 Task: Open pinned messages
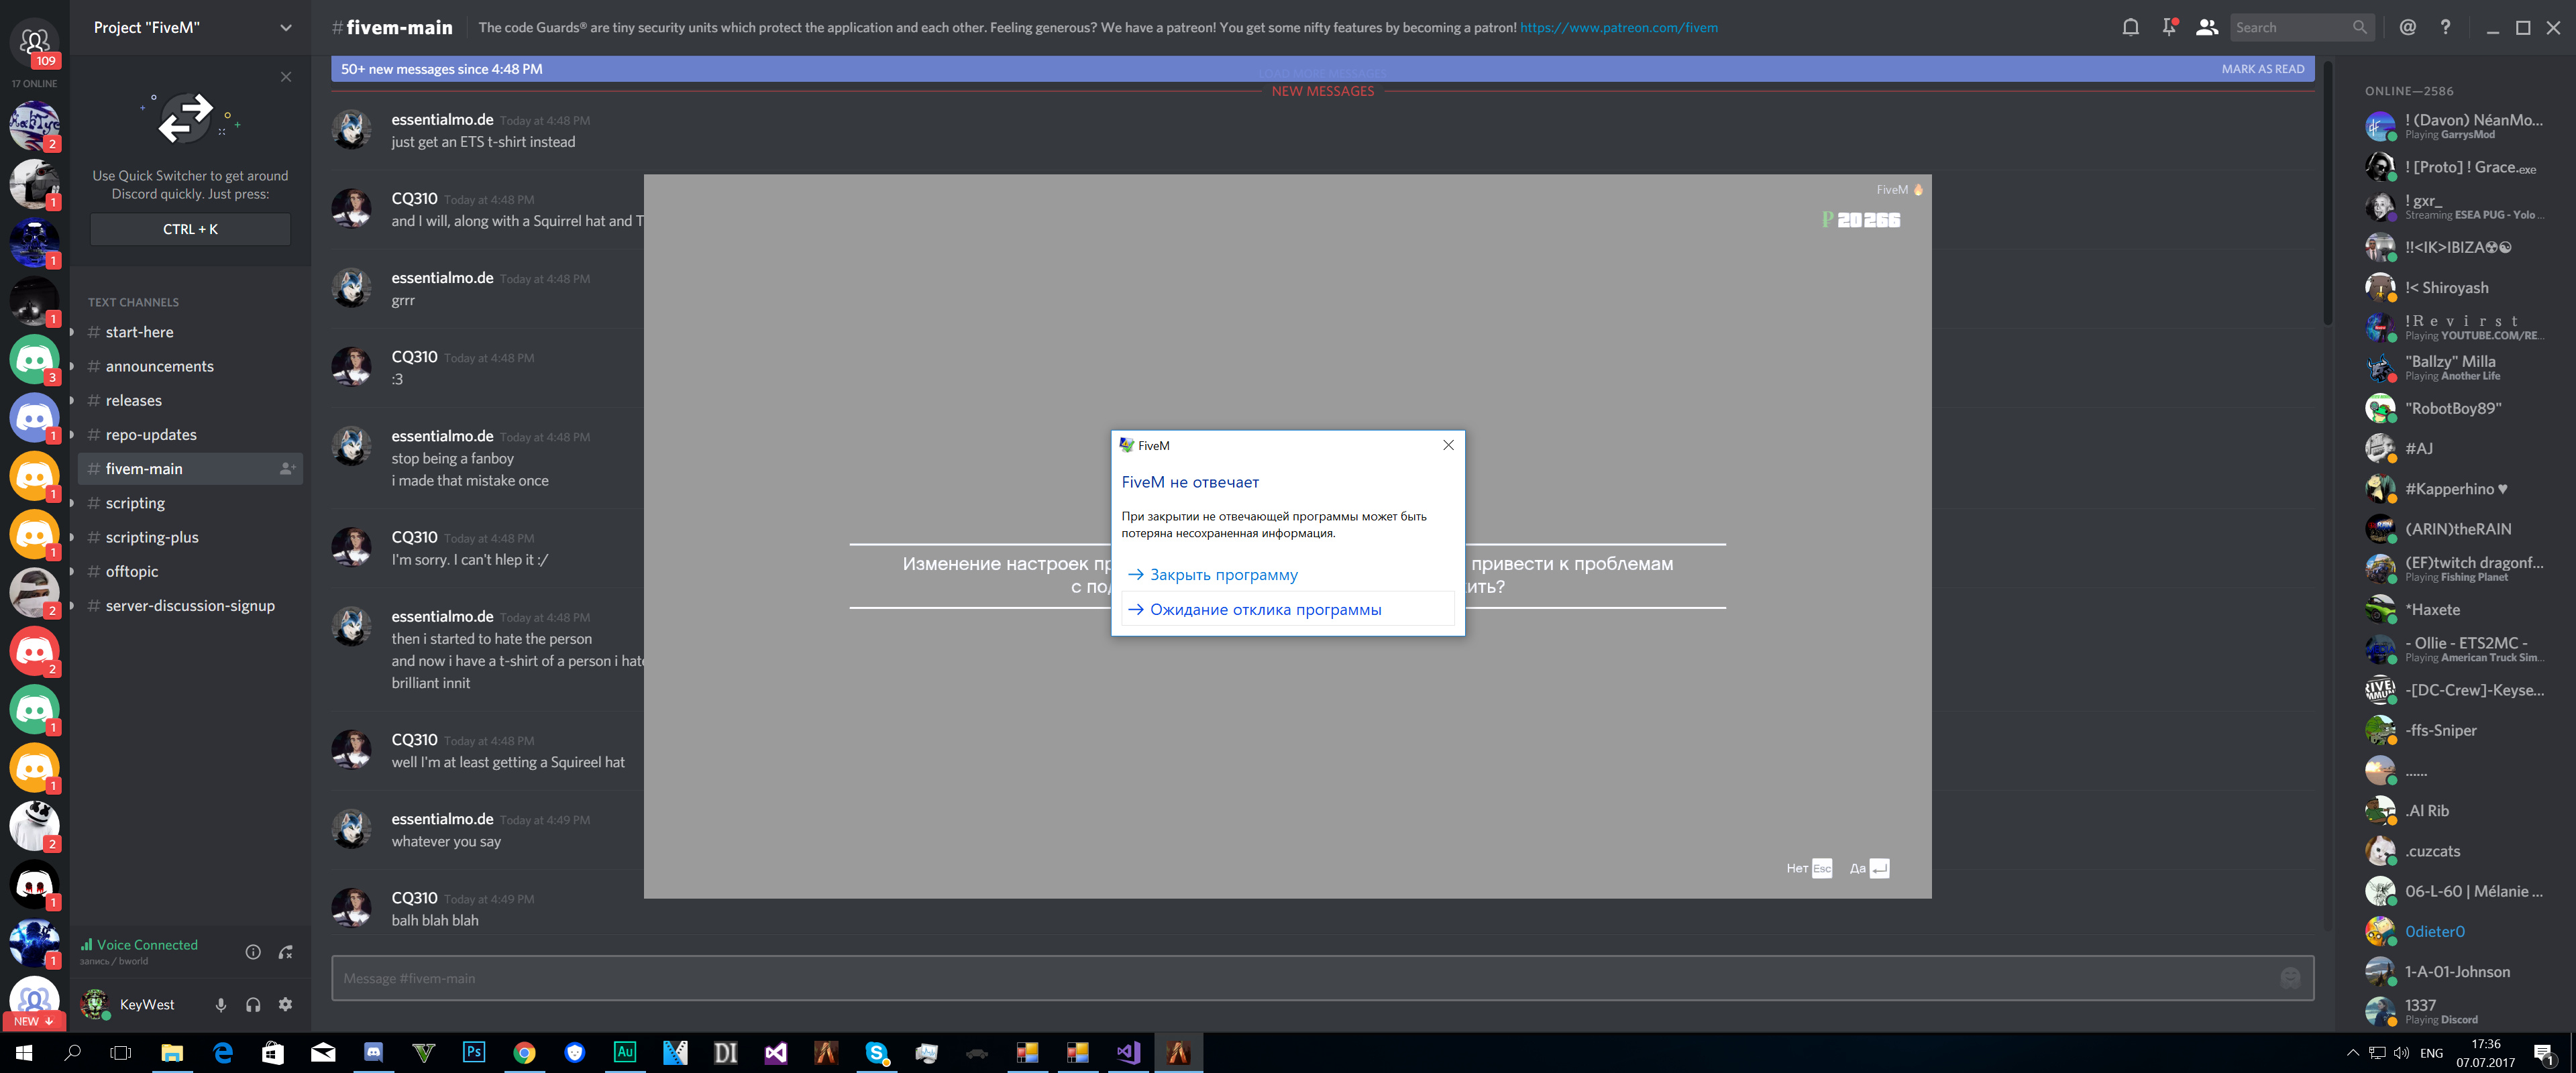click(x=2168, y=27)
